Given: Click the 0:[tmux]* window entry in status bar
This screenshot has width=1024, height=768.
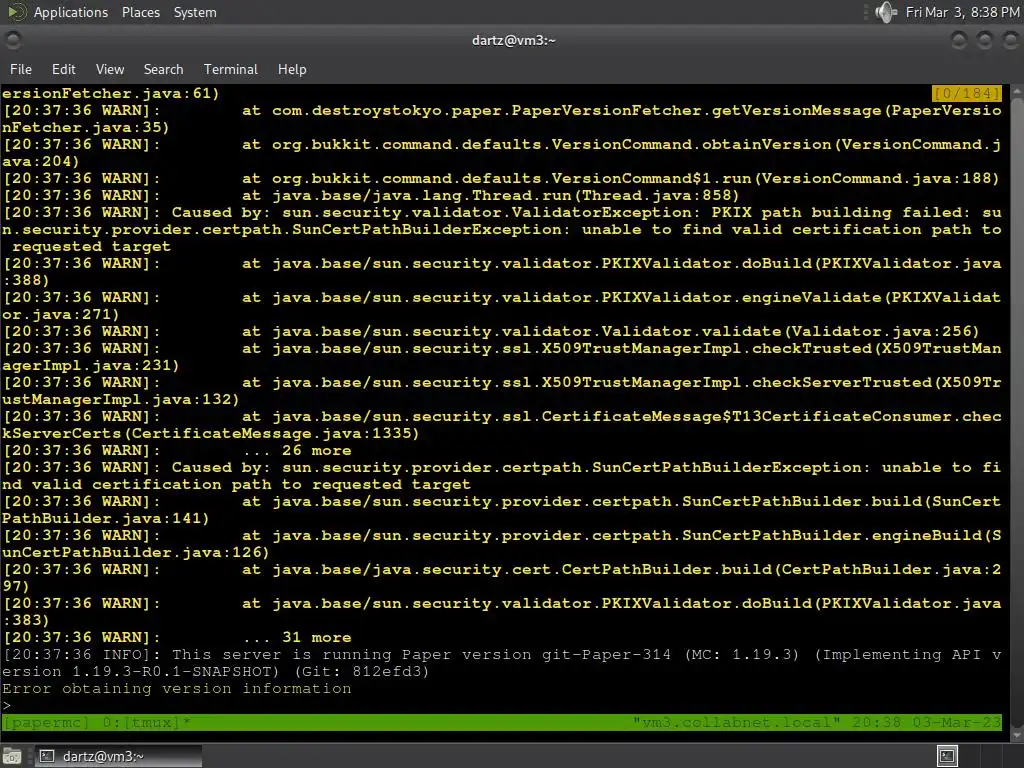Looking at the screenshot, I should click(147, 722).
